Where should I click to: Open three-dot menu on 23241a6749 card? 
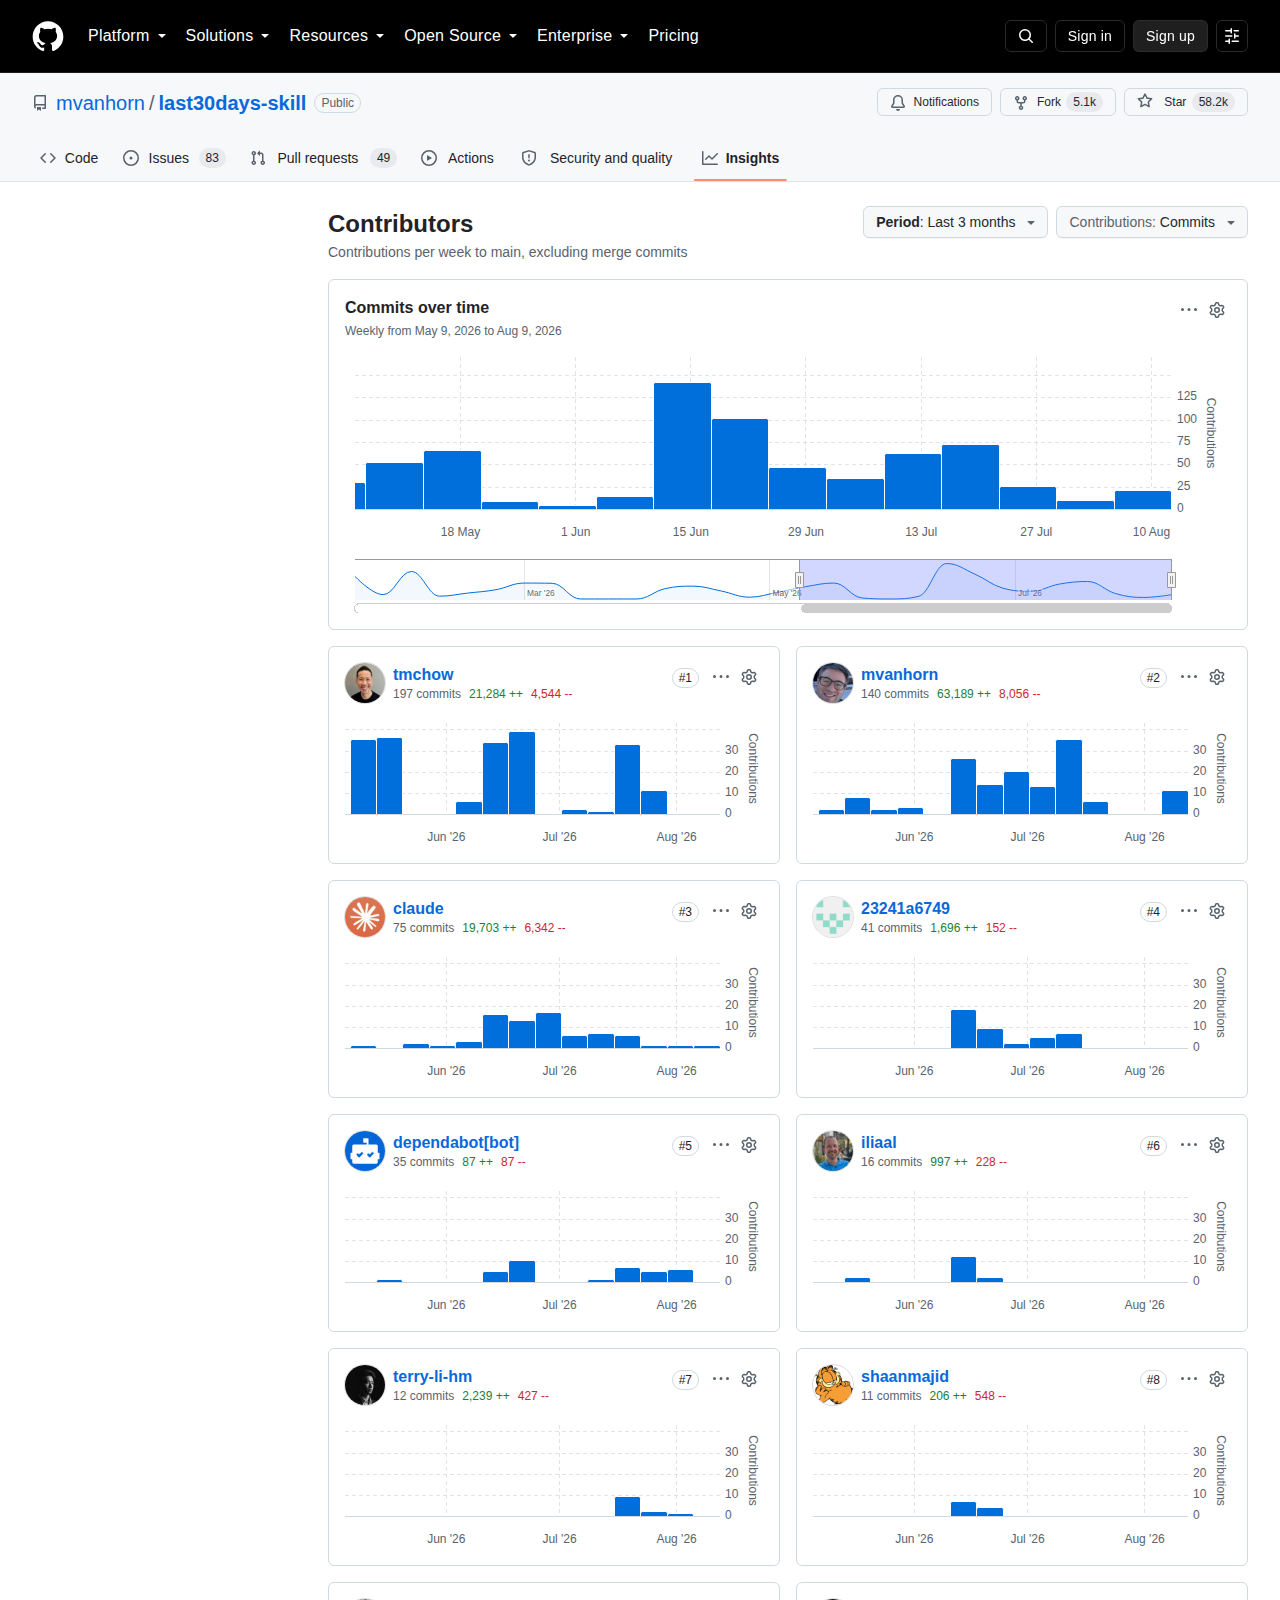tap(1189, 911)
